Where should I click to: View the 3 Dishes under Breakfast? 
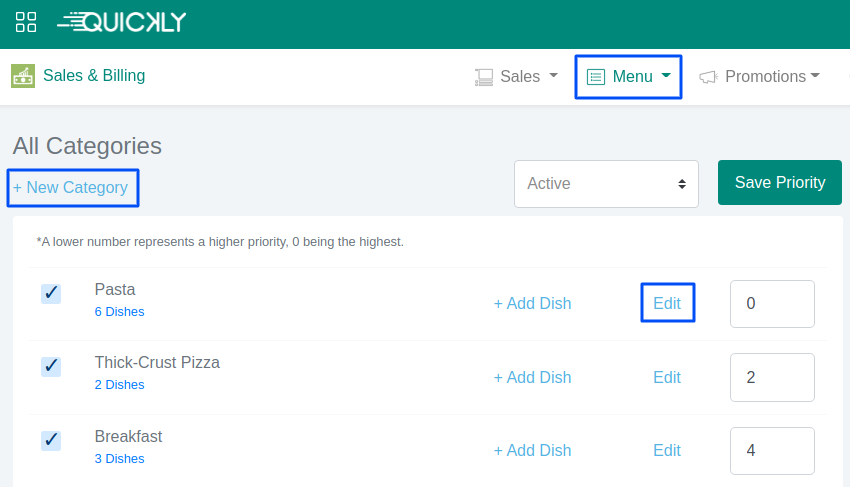[x=119, y=459]
